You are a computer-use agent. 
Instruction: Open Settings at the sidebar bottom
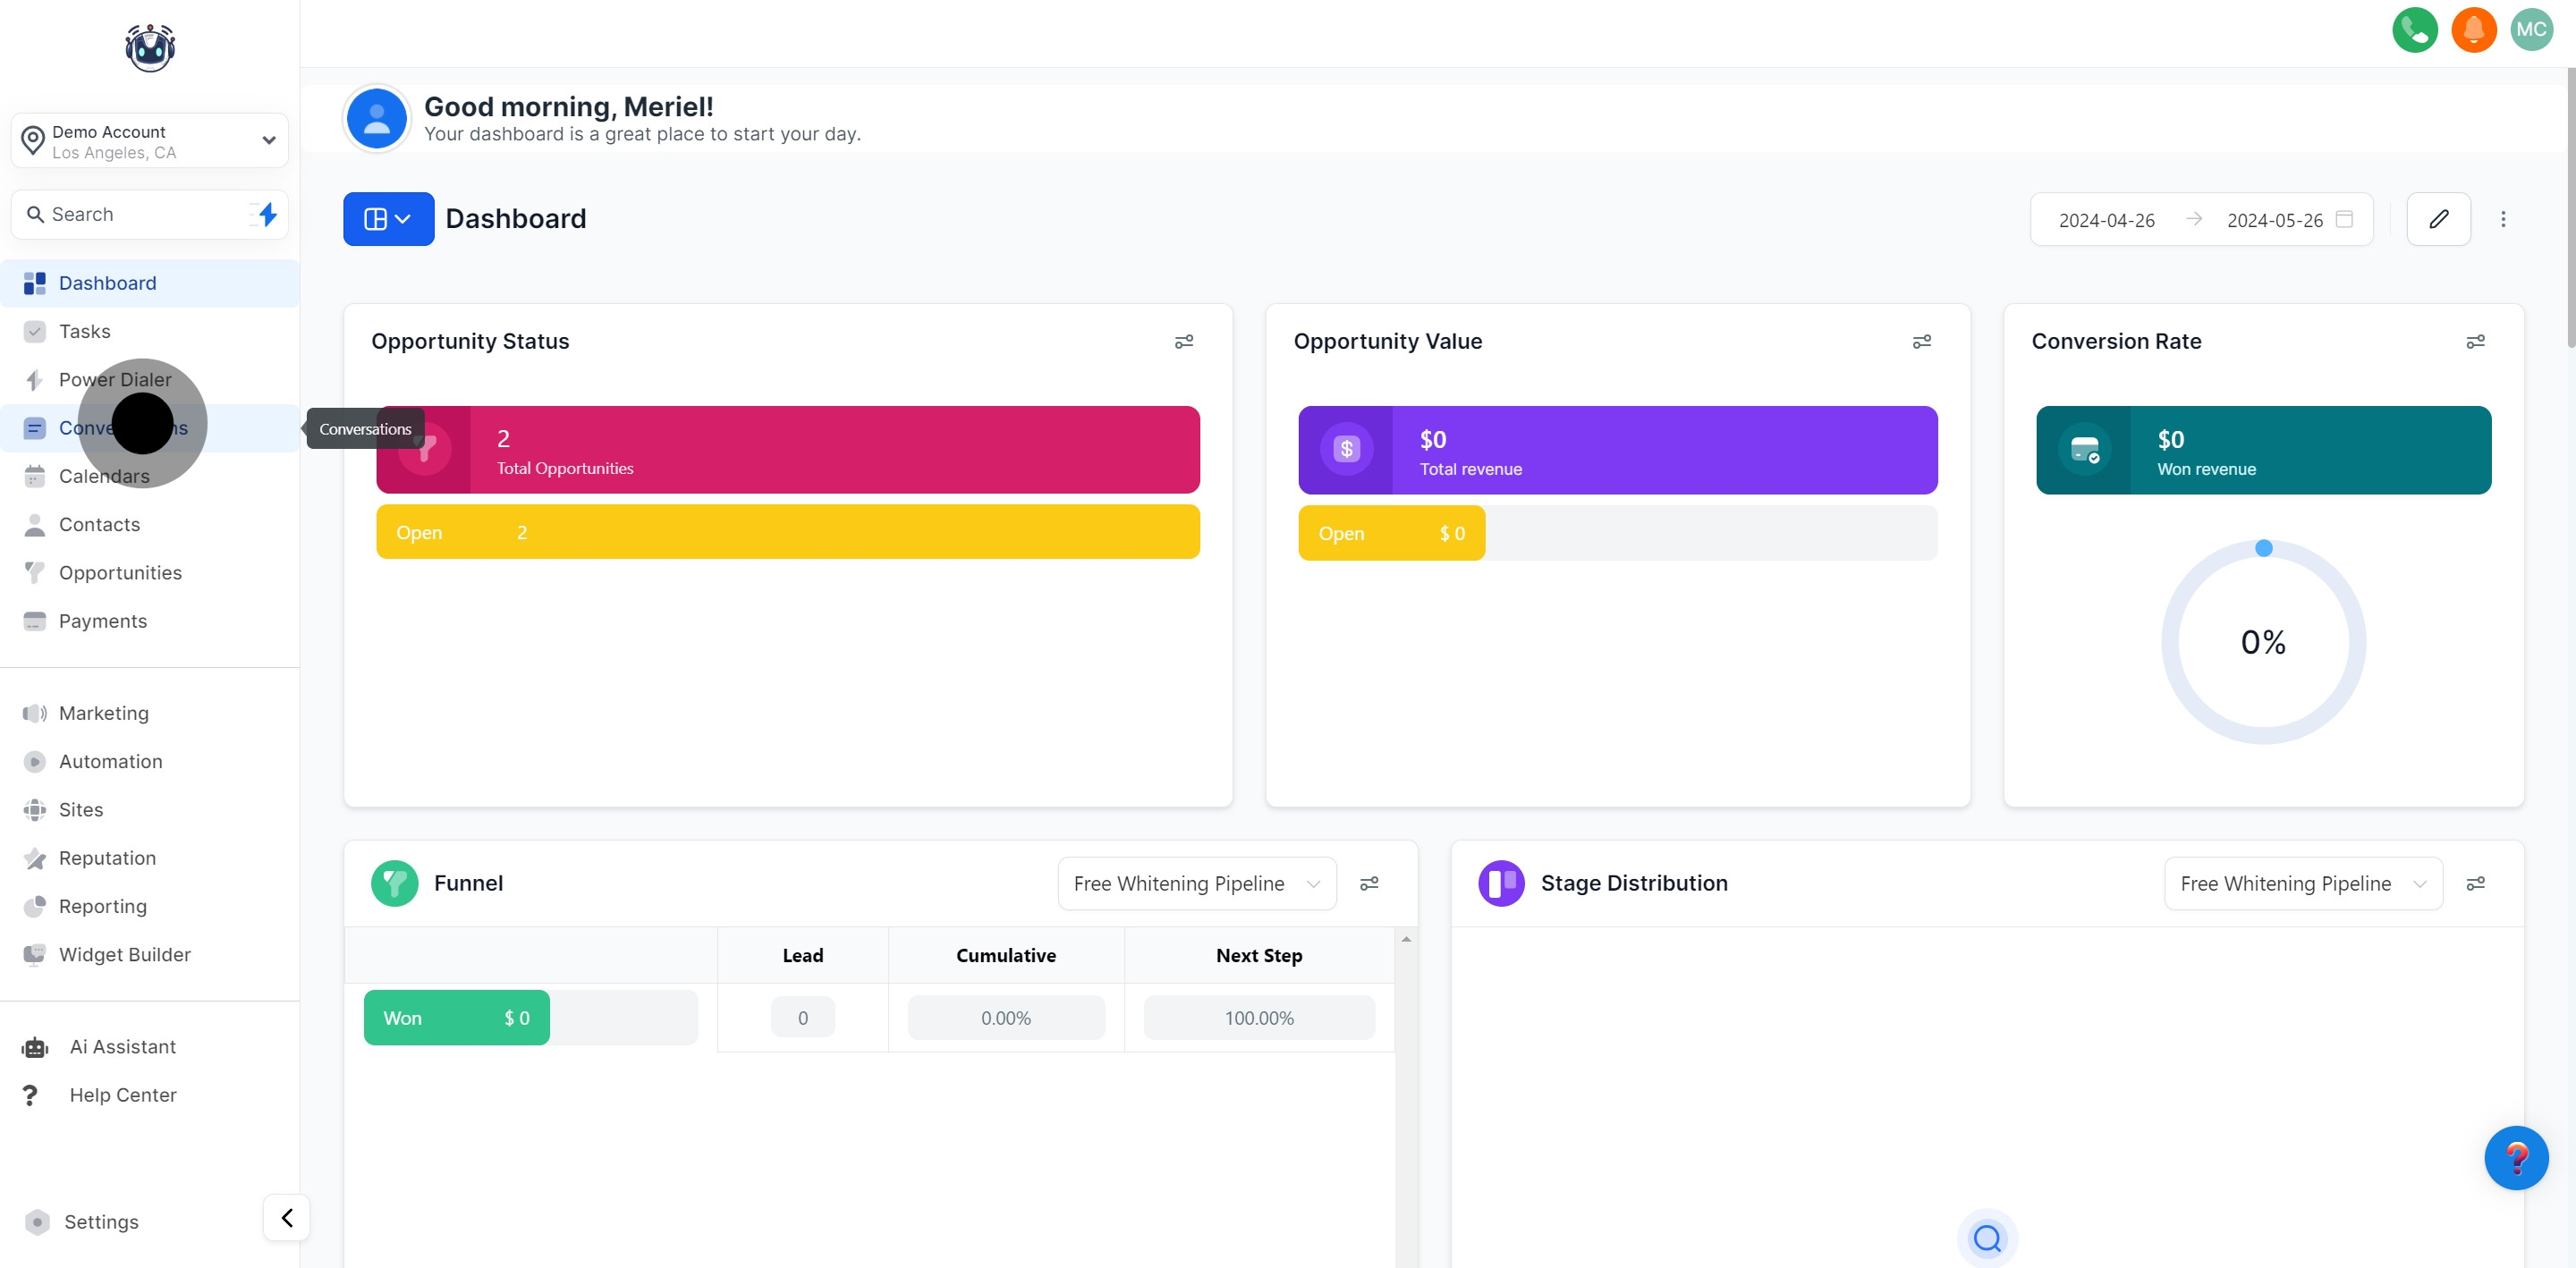pos(101,1222)
